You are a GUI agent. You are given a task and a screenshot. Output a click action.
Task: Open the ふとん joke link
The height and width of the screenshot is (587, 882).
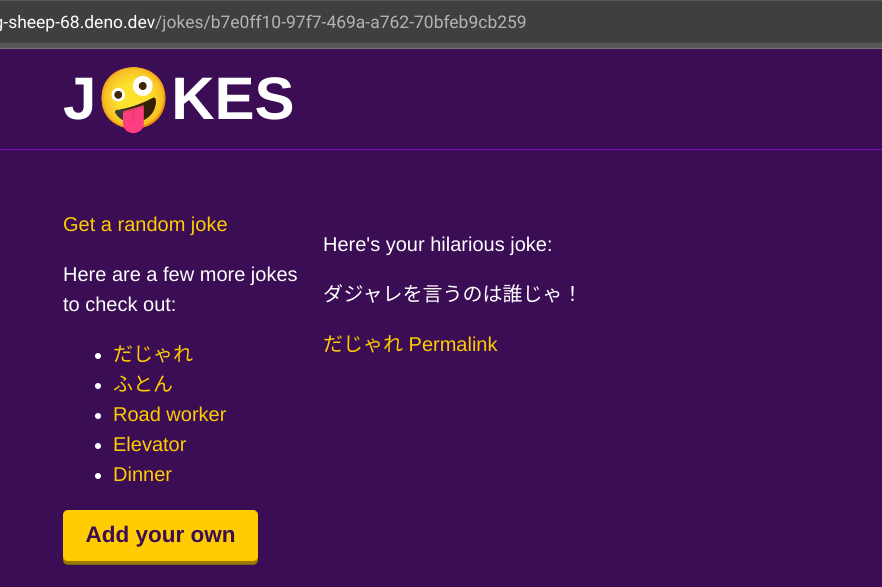[x=142, y=384]
